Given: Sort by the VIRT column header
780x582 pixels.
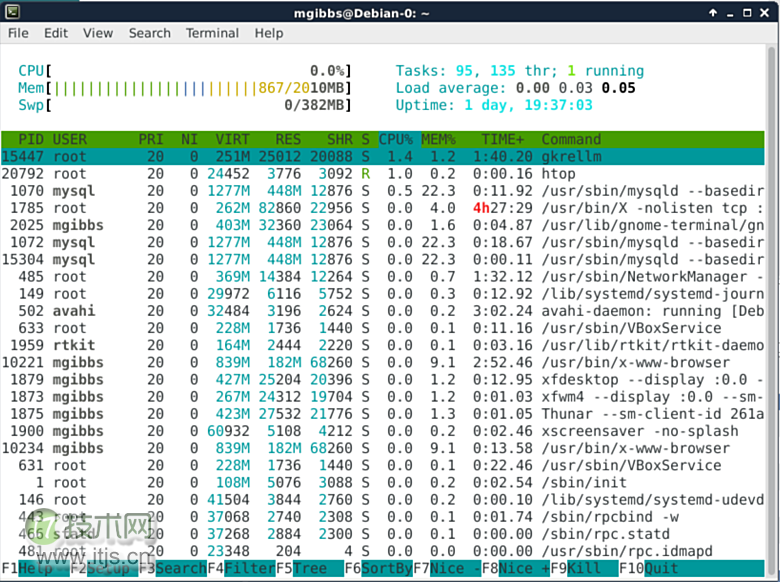Looking at the screenshot, I should [x=232, y=139].
